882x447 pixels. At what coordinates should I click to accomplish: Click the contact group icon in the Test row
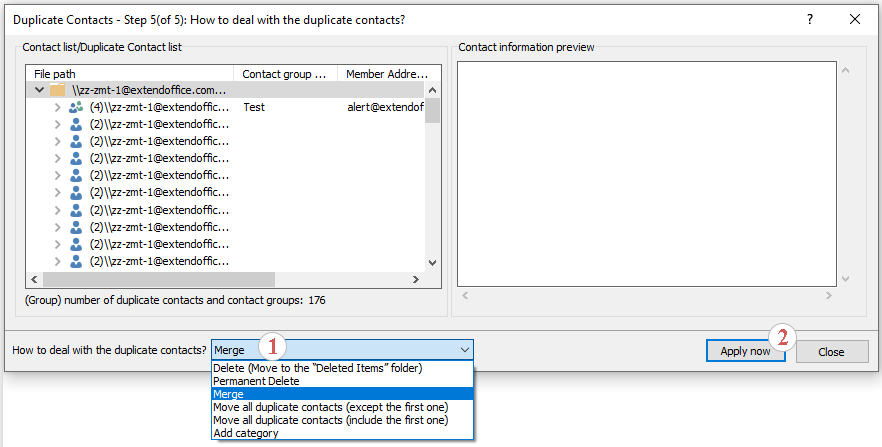(x=75, y=107)
